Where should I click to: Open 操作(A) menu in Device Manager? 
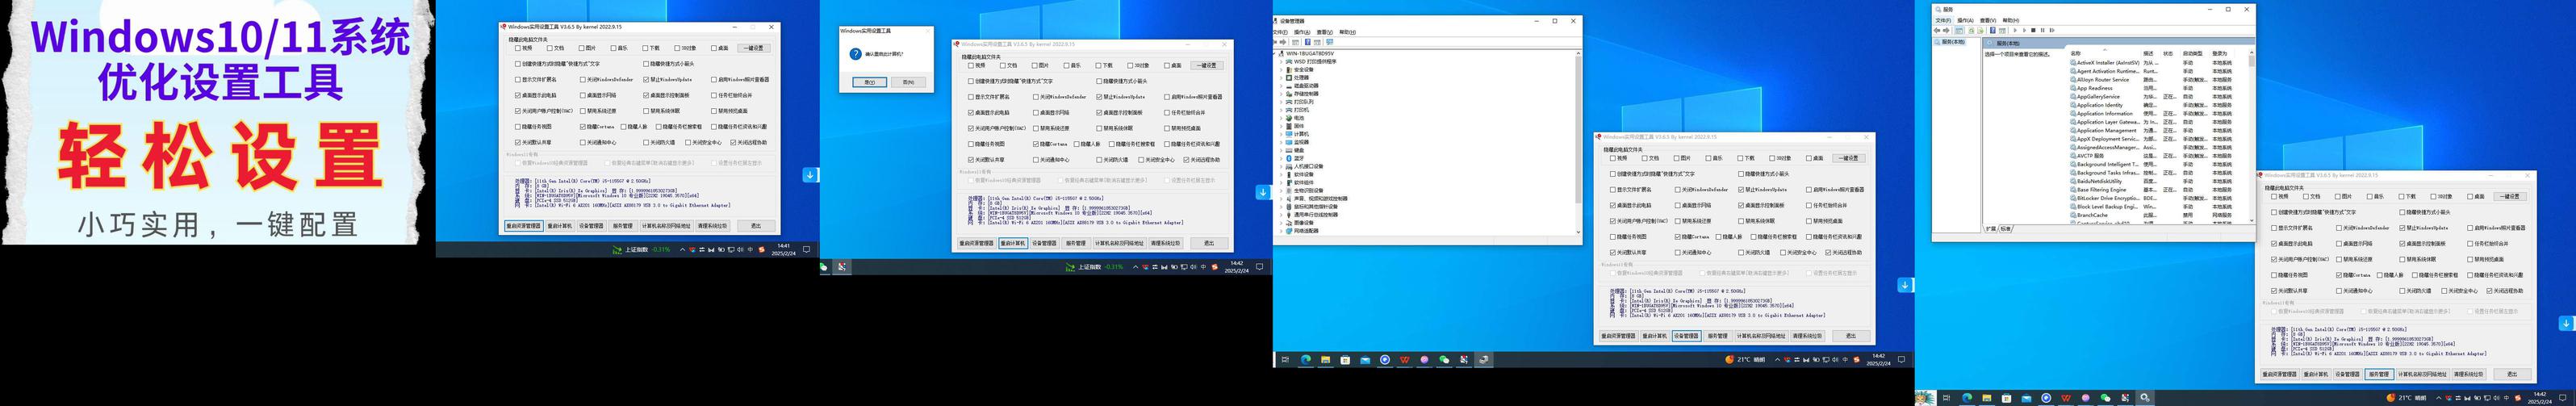pos(1301,32)
